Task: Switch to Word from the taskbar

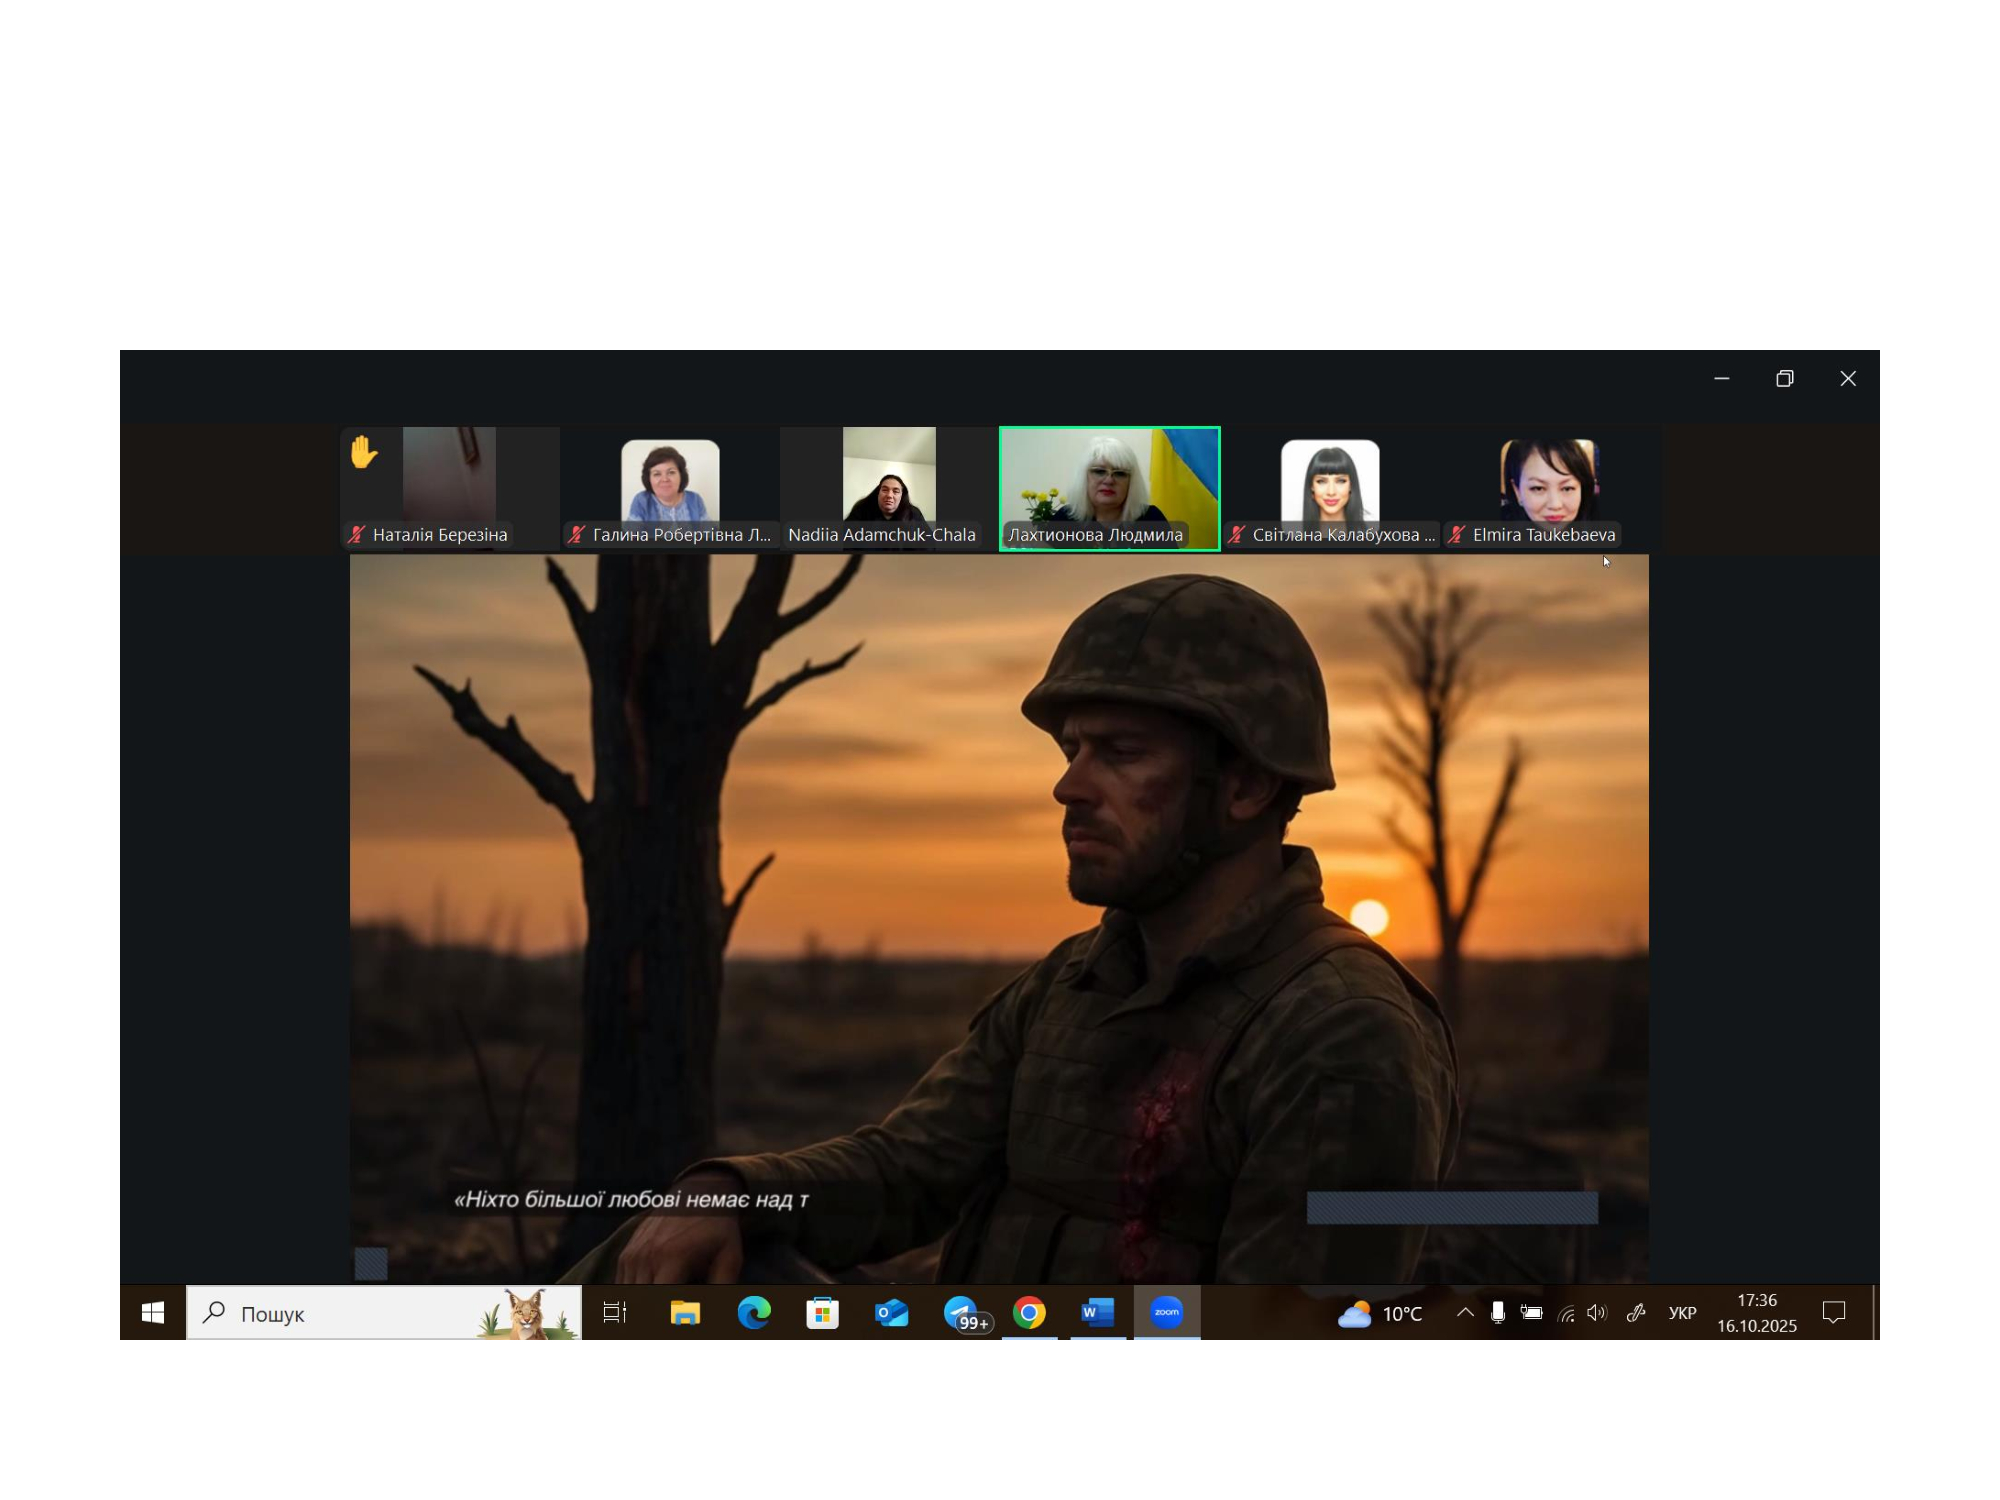Action: (x=1097, y=1313)
